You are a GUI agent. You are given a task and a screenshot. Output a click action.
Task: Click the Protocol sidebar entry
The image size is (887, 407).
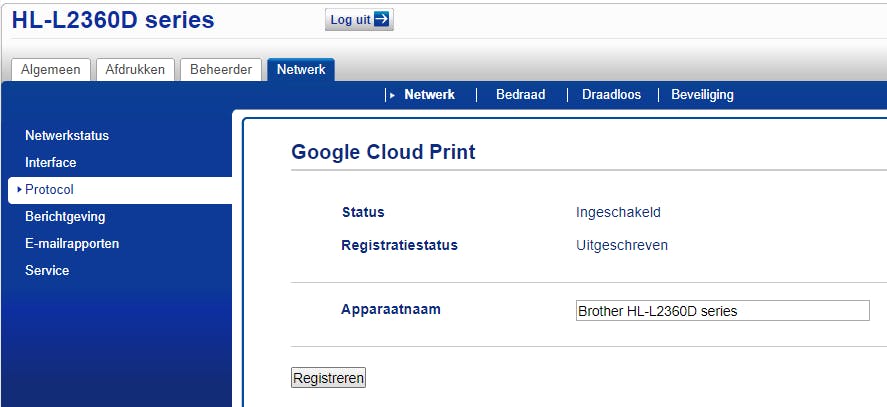click(x=50, y=190)
